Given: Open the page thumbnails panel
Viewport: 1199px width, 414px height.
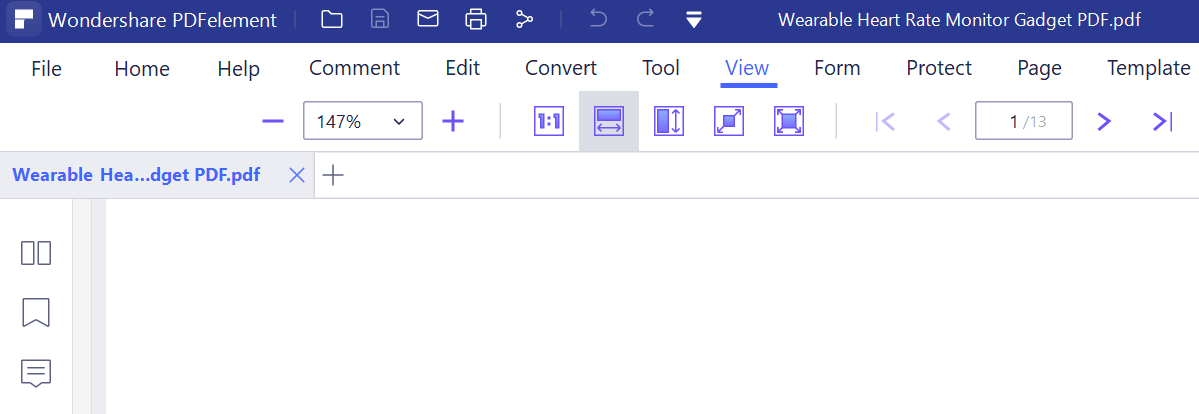Looking at the screenshot, I should (x=36, y=253).
